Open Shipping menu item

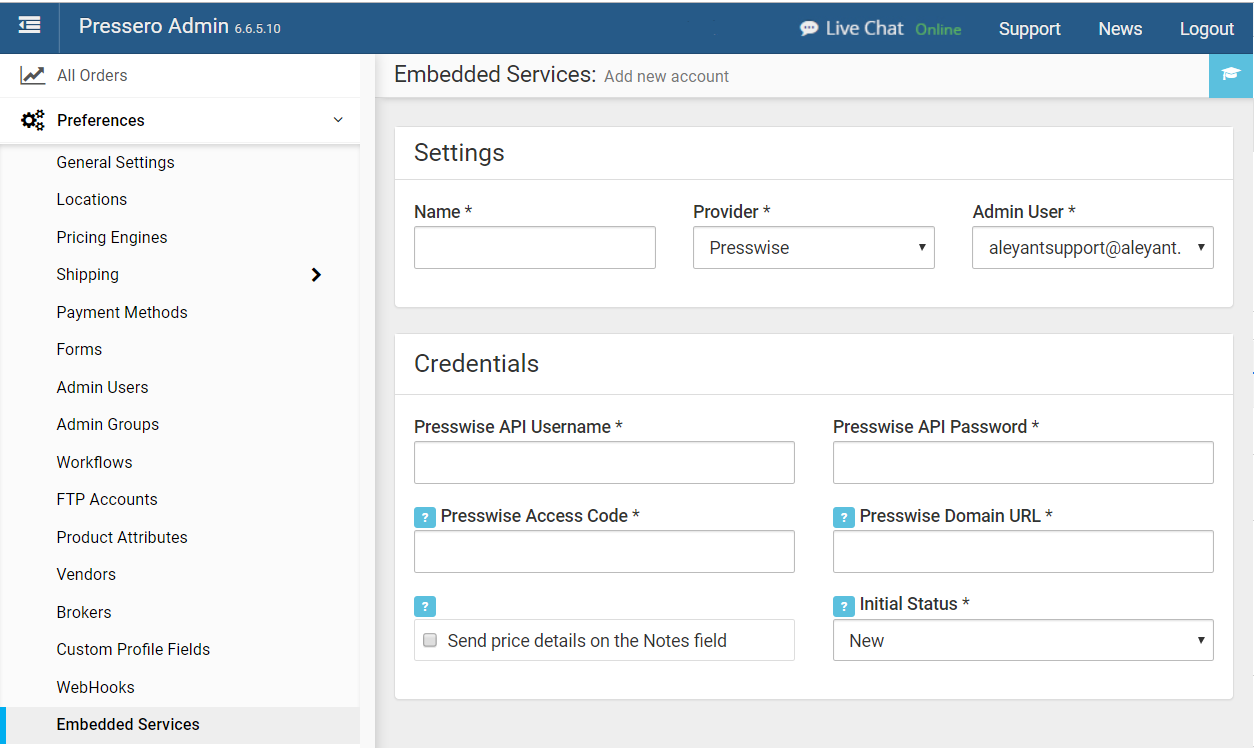click(x=88, y=274)
